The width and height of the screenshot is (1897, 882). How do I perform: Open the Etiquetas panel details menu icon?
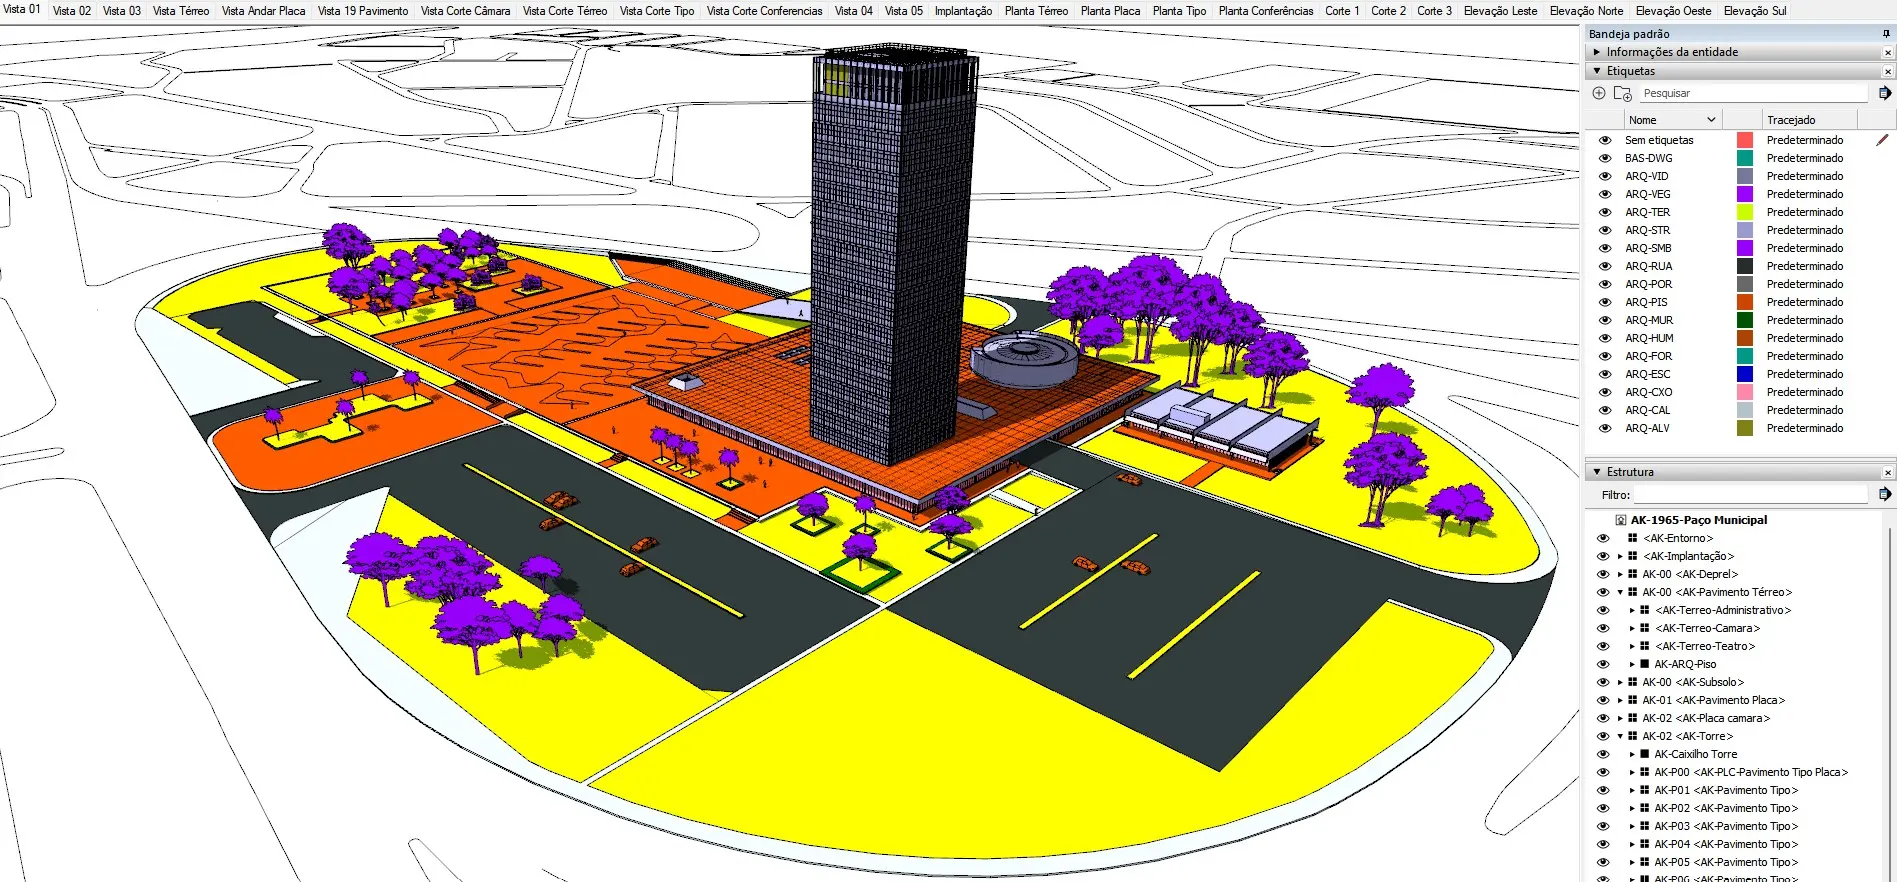[1885, 93]
